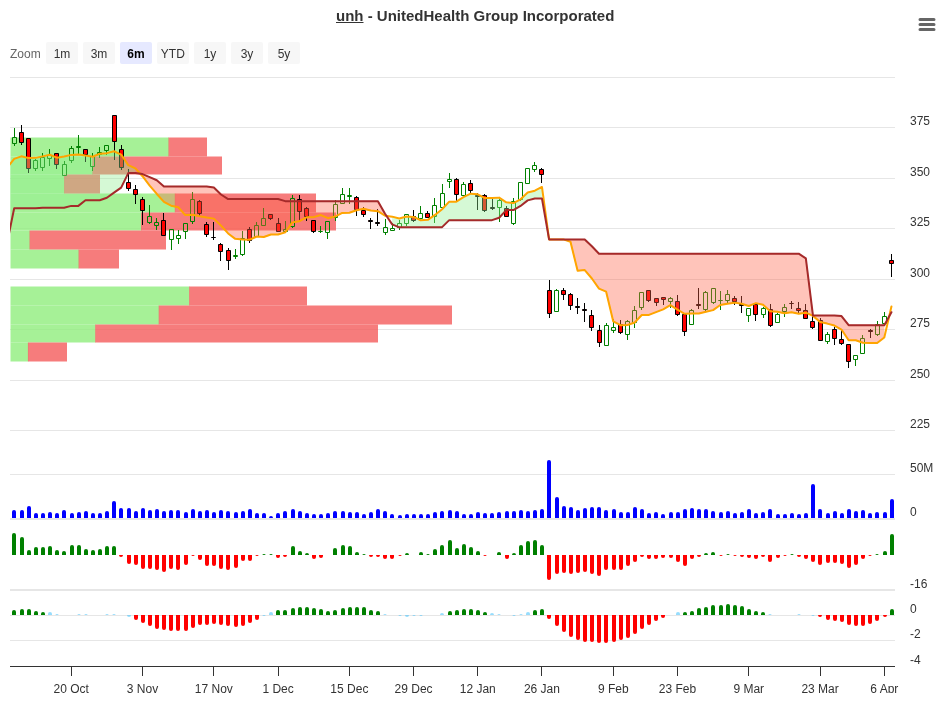Click the -16 indicator axis label
Viewport: 950px width, 720px height.
(918, 584)
